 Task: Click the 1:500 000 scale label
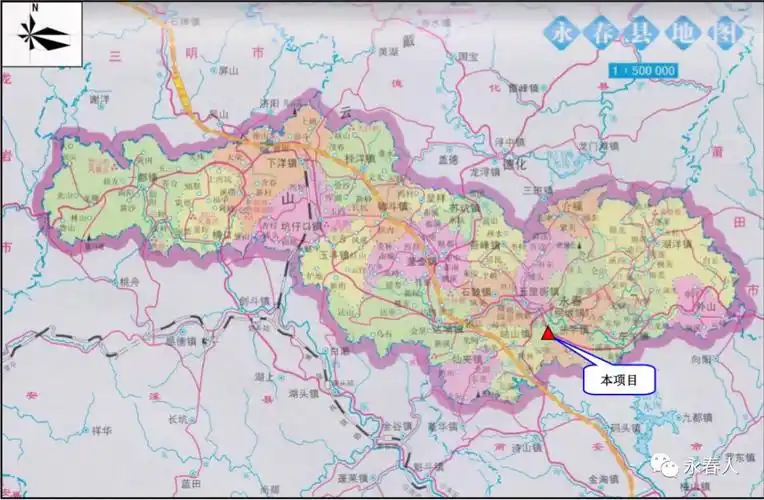pyautogui.click(x=643, y=71)
